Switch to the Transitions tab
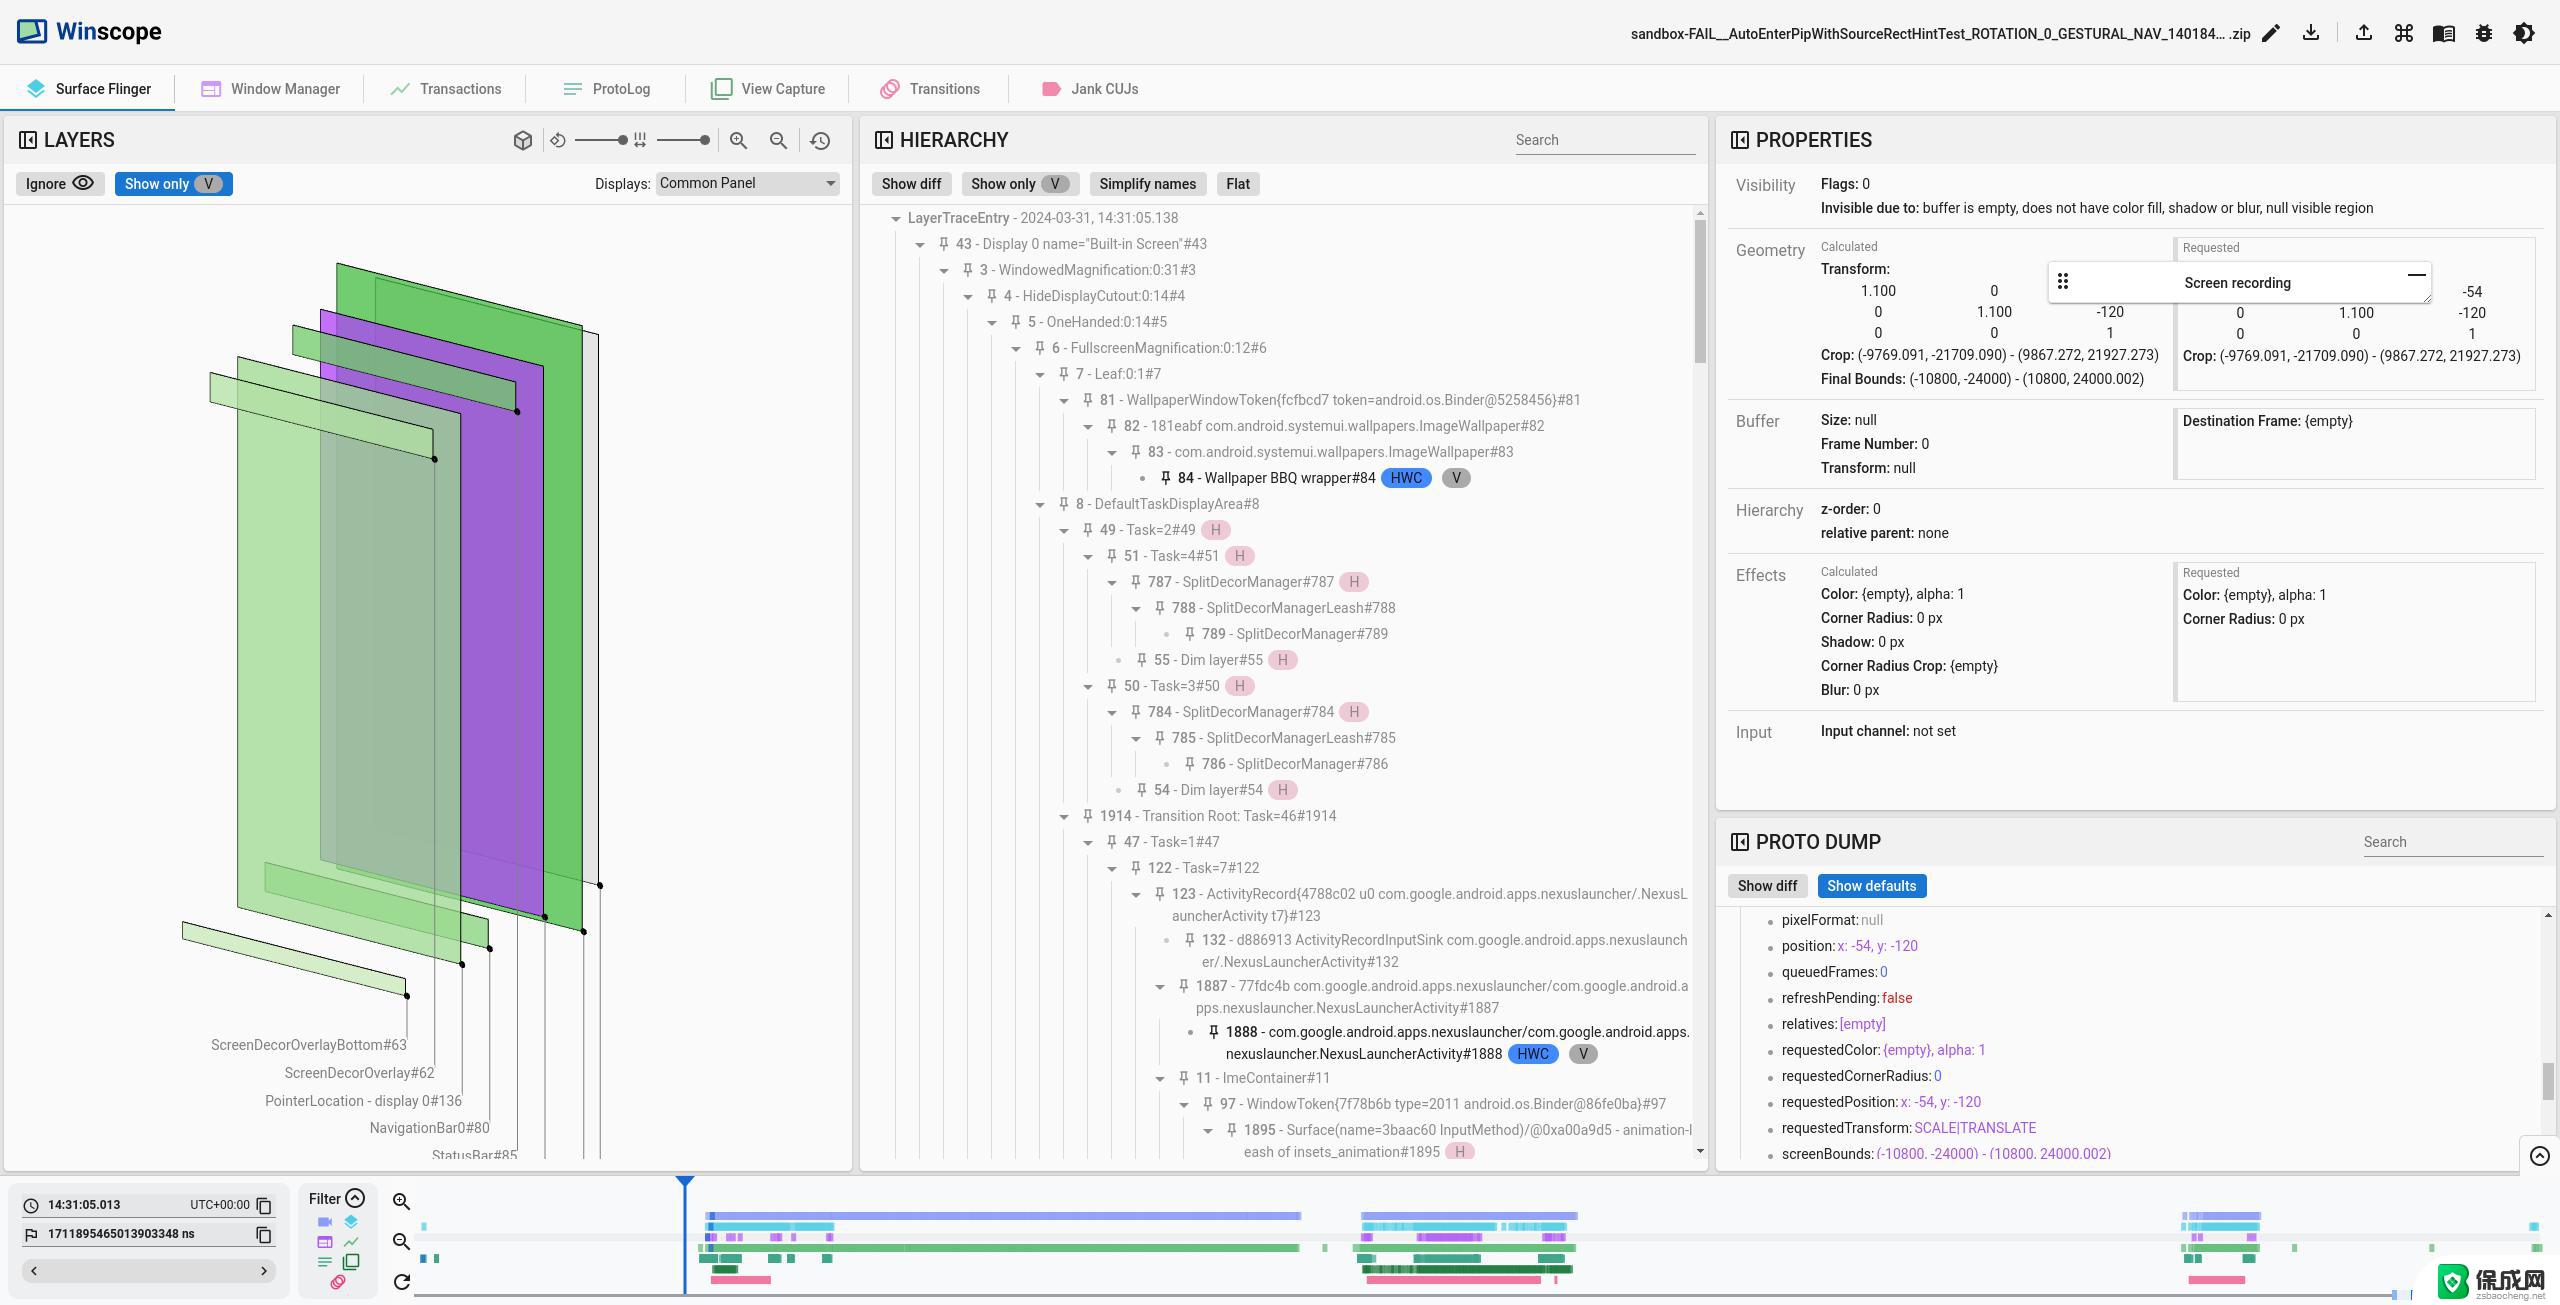Screen dimensions: 2560x1305 (x=930, y=89)
